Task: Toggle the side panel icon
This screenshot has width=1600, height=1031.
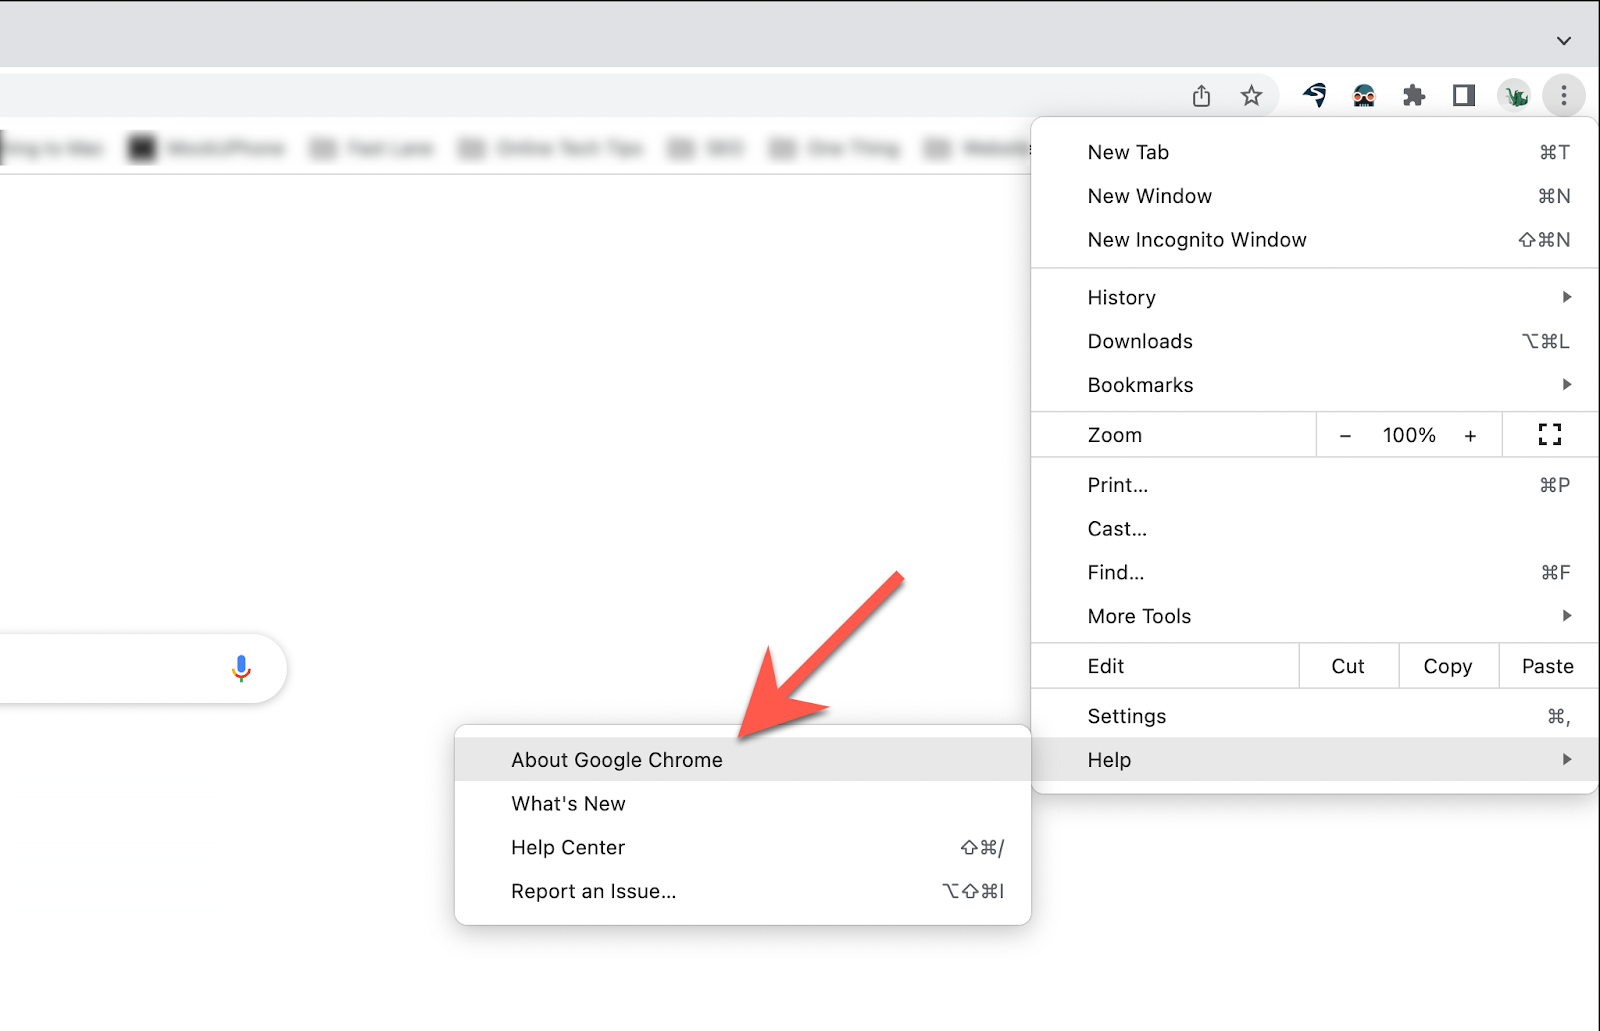Action: pos(1464,96)
